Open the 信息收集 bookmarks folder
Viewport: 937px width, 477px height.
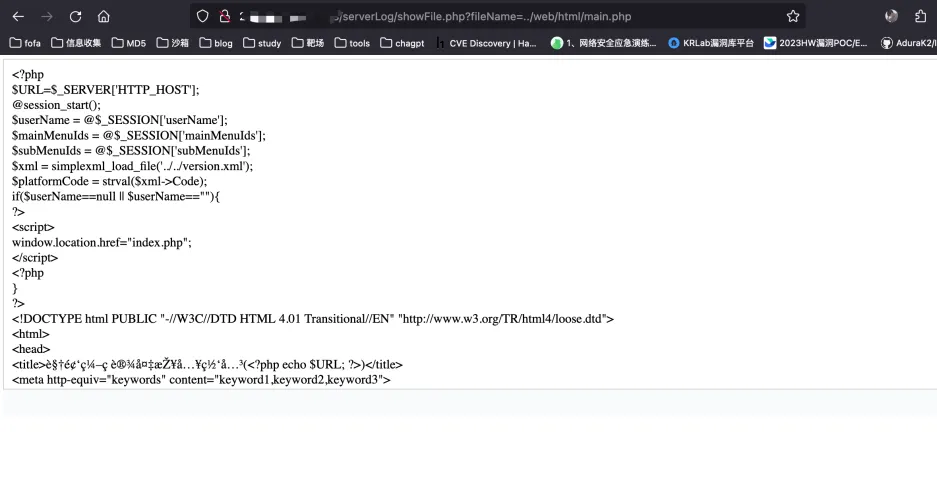click(x=76, y=43)
